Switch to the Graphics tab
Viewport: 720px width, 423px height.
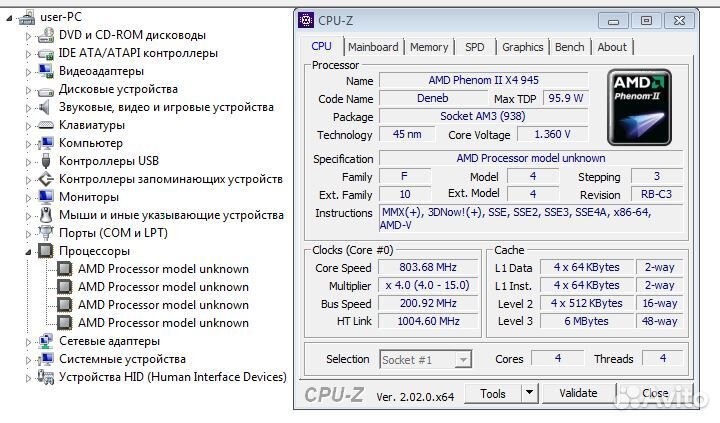coord(523,47)
